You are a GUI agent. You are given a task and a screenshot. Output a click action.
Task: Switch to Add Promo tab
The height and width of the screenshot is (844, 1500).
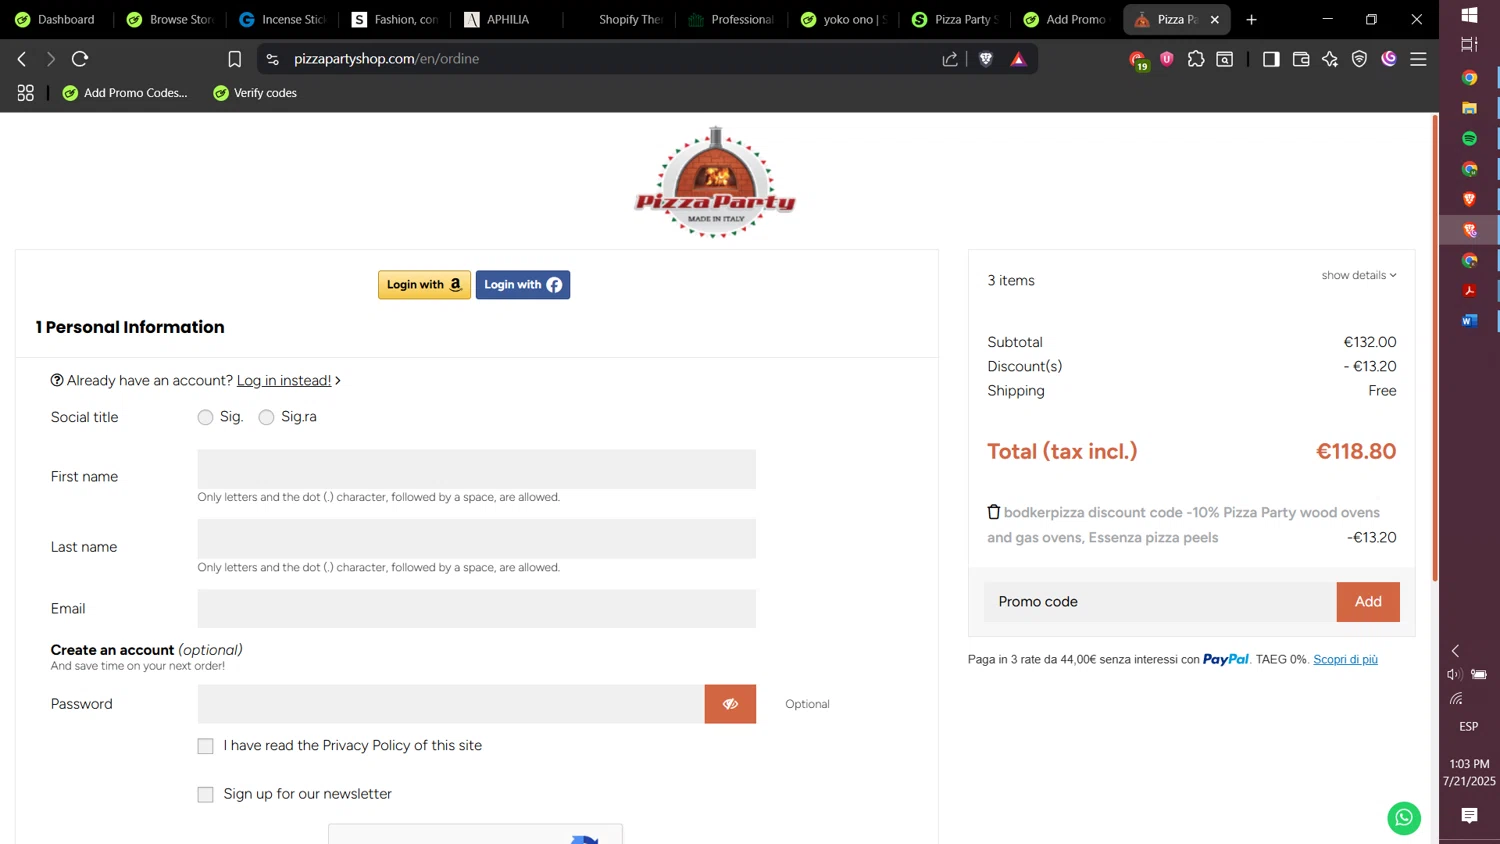1066,19
